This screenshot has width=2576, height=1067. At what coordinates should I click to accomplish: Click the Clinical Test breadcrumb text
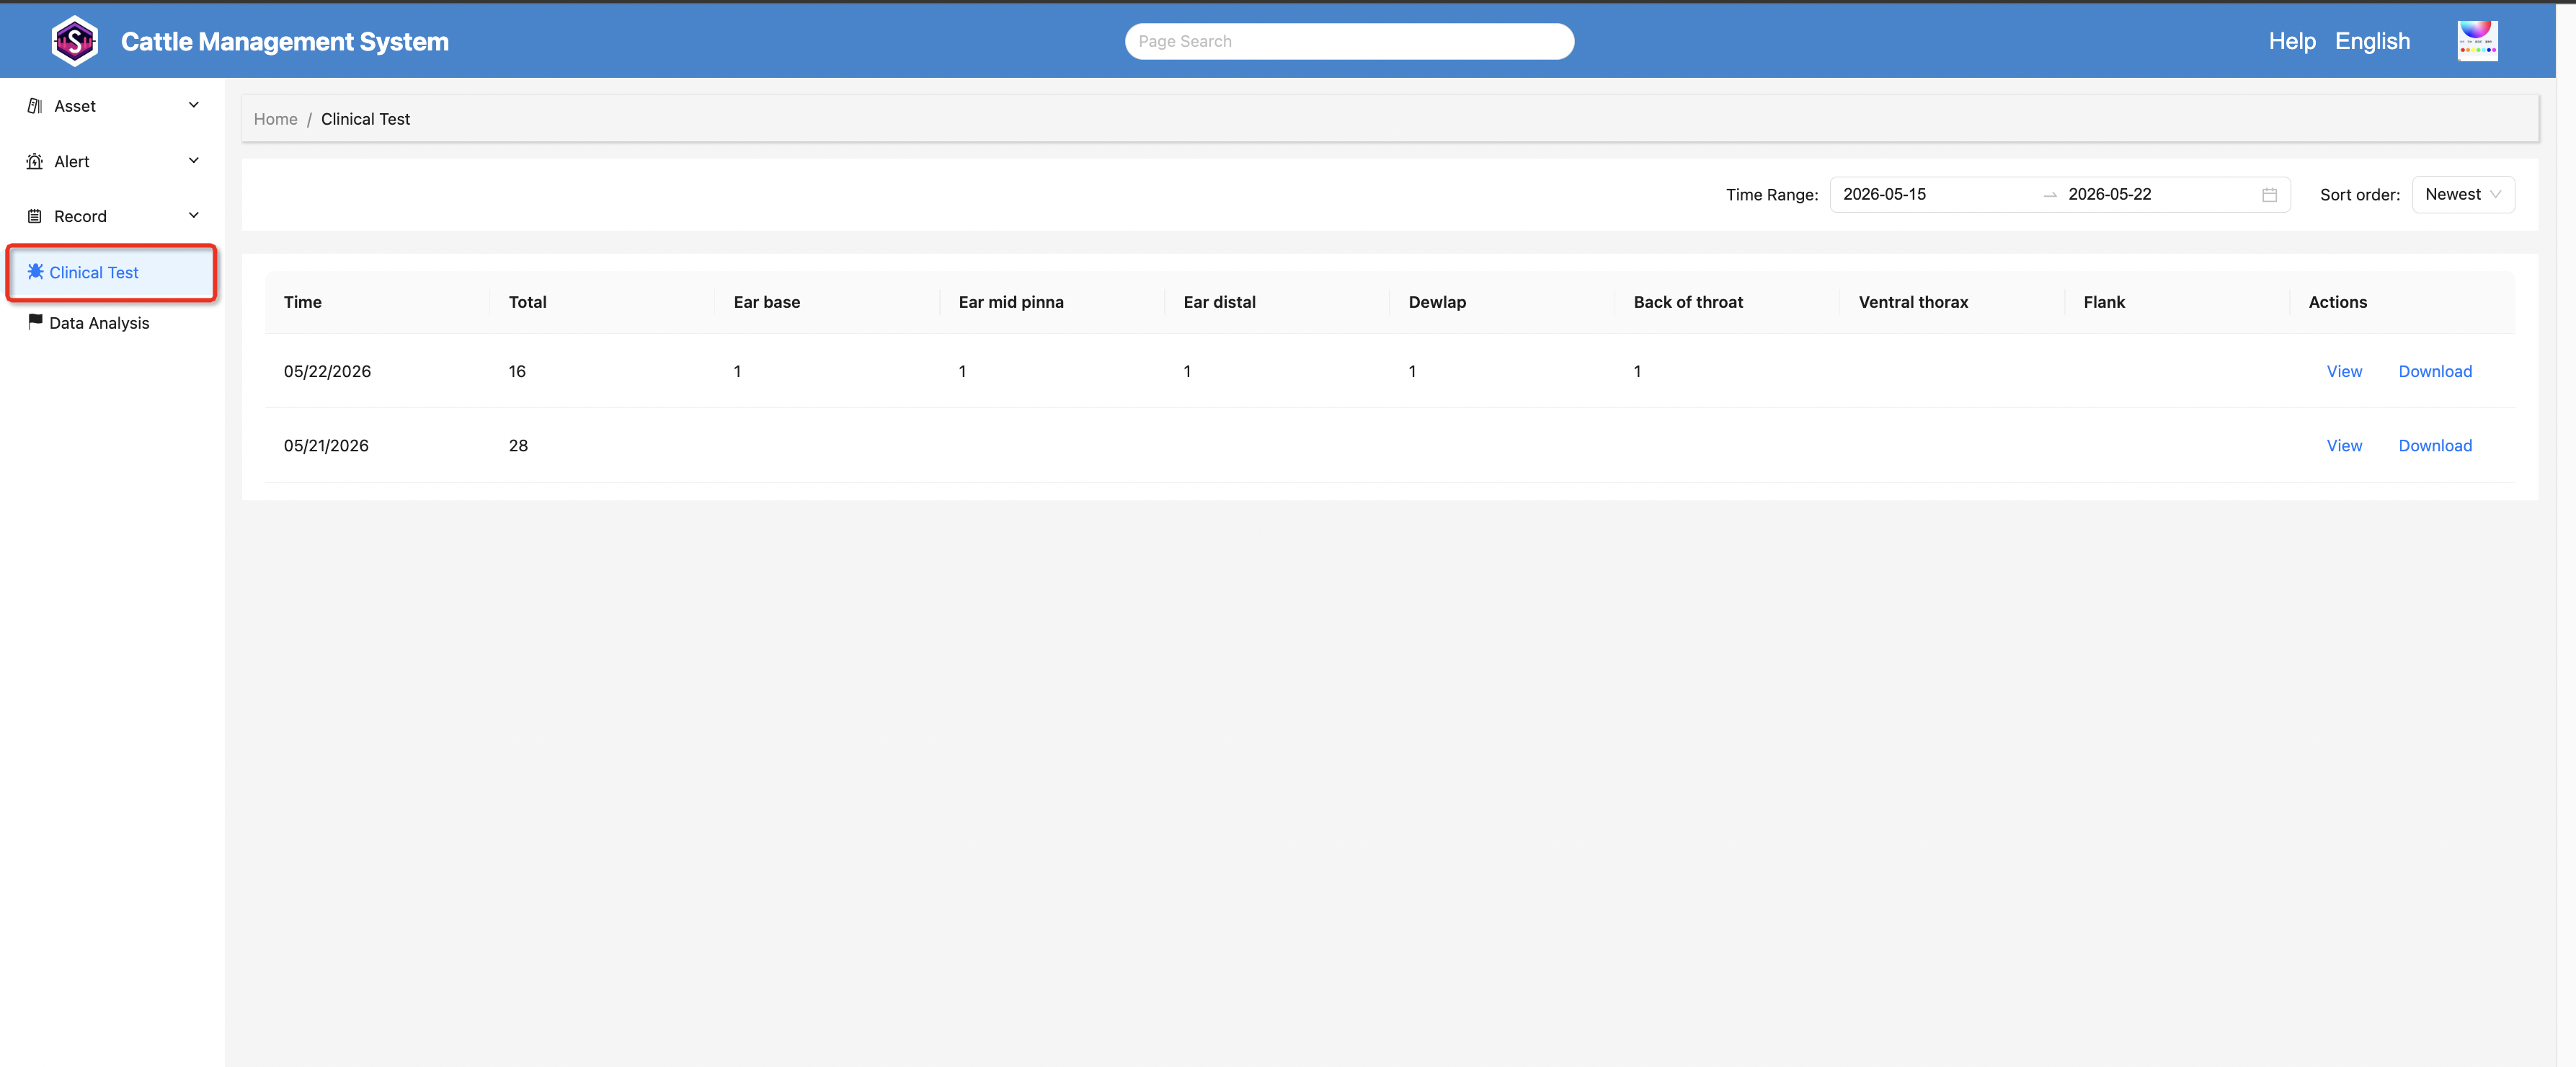pos(365,119)
